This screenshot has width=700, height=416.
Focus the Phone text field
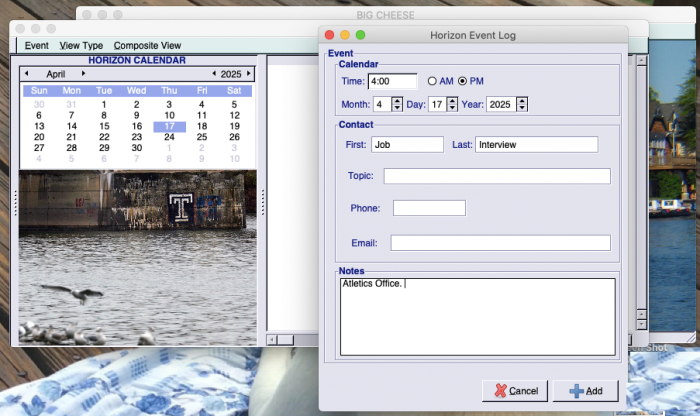[429, 208]
